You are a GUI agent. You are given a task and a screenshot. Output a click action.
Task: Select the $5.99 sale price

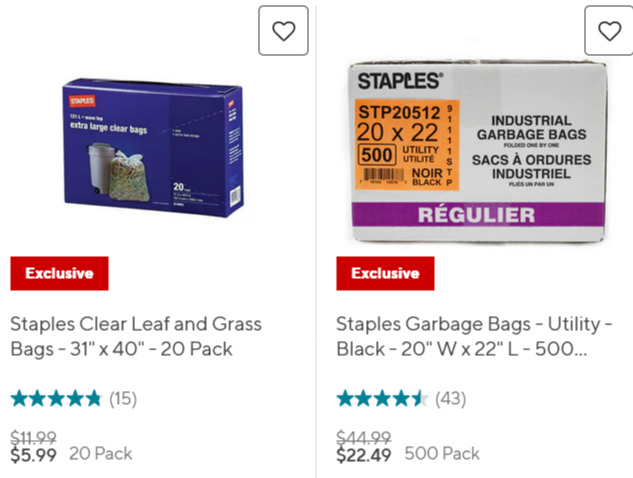(34, 455)
